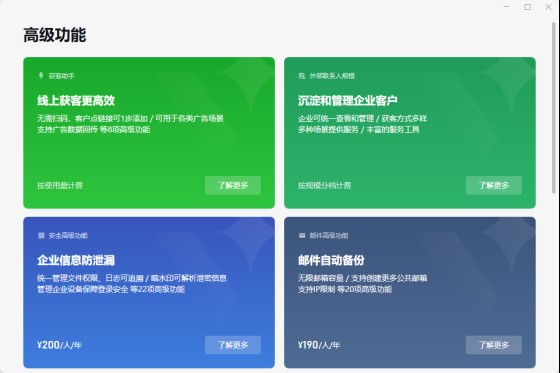Click the 获客助手 label
Image resolution: width=560 pixels, height=373 pixels.
61,76
